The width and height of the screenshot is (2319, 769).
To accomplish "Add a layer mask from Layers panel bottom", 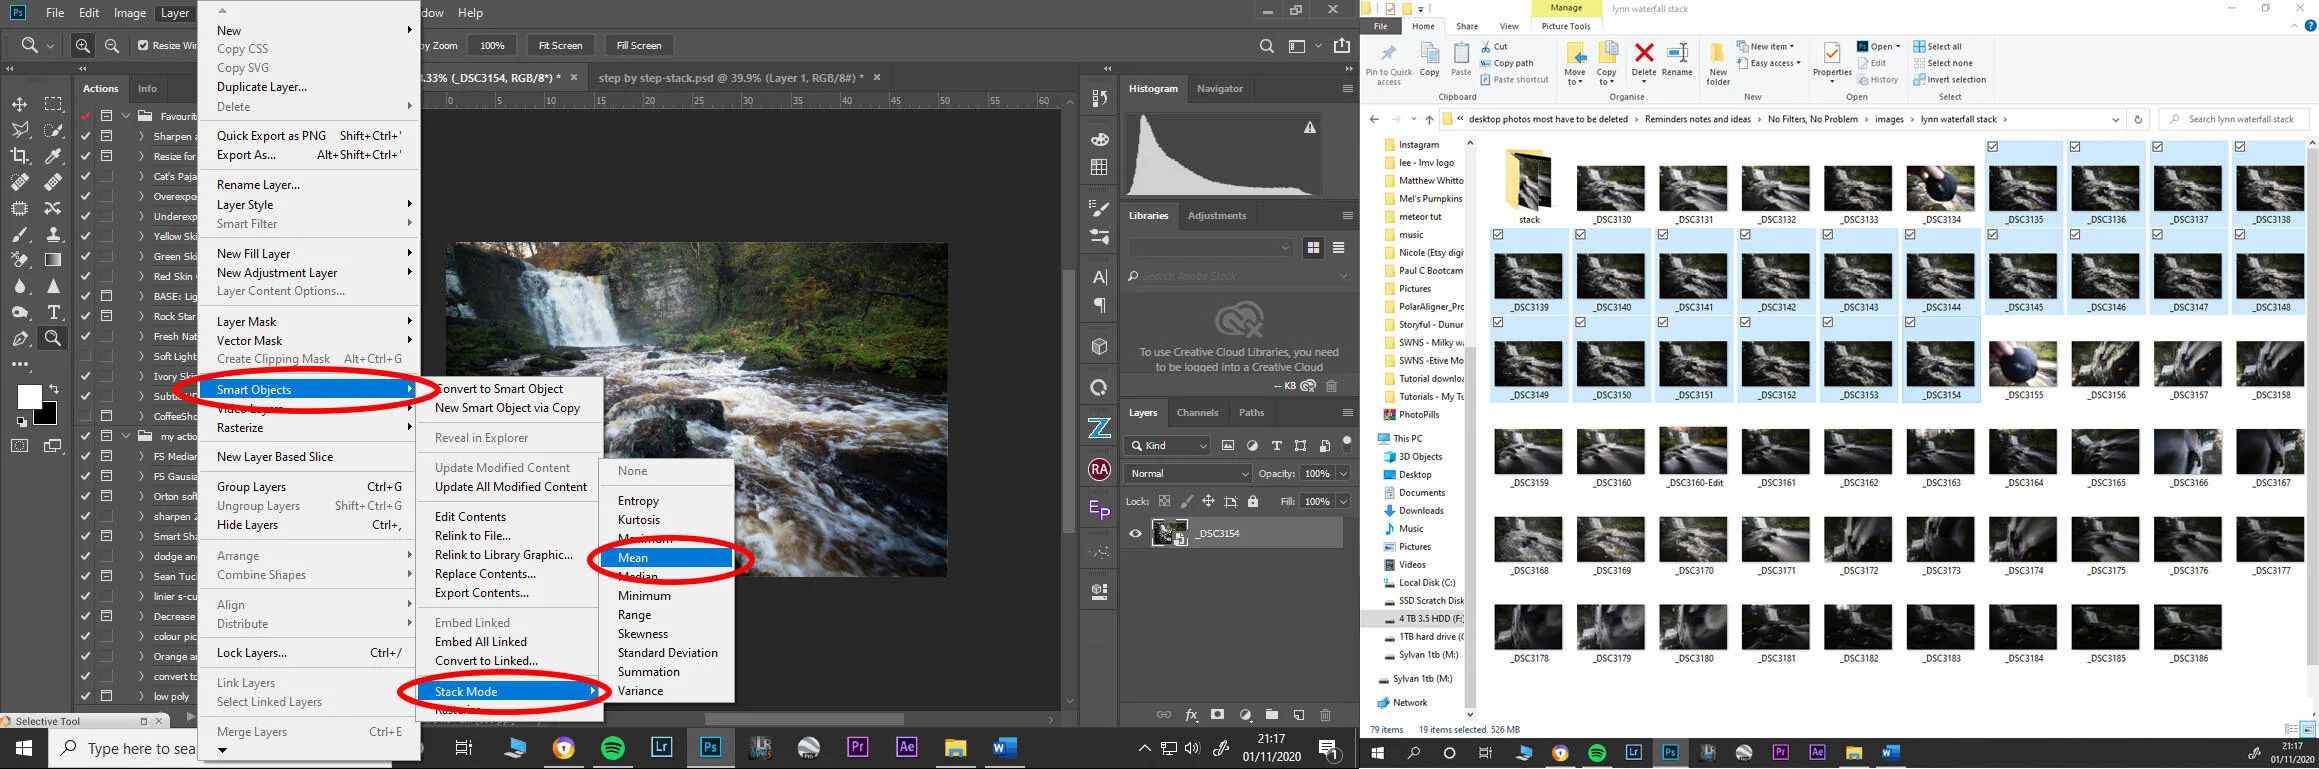I will coord(1218,715).
